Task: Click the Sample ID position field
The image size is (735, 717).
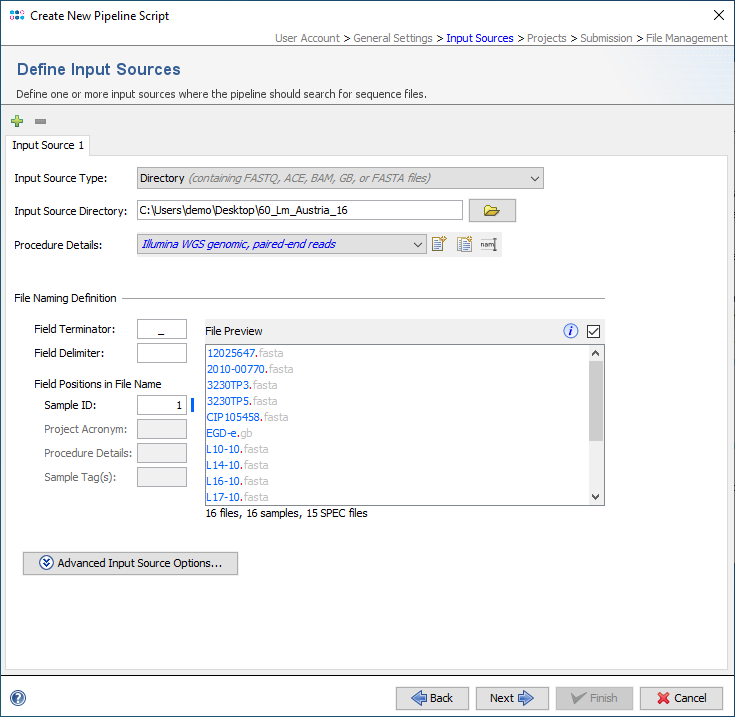Action: (161, 405)
